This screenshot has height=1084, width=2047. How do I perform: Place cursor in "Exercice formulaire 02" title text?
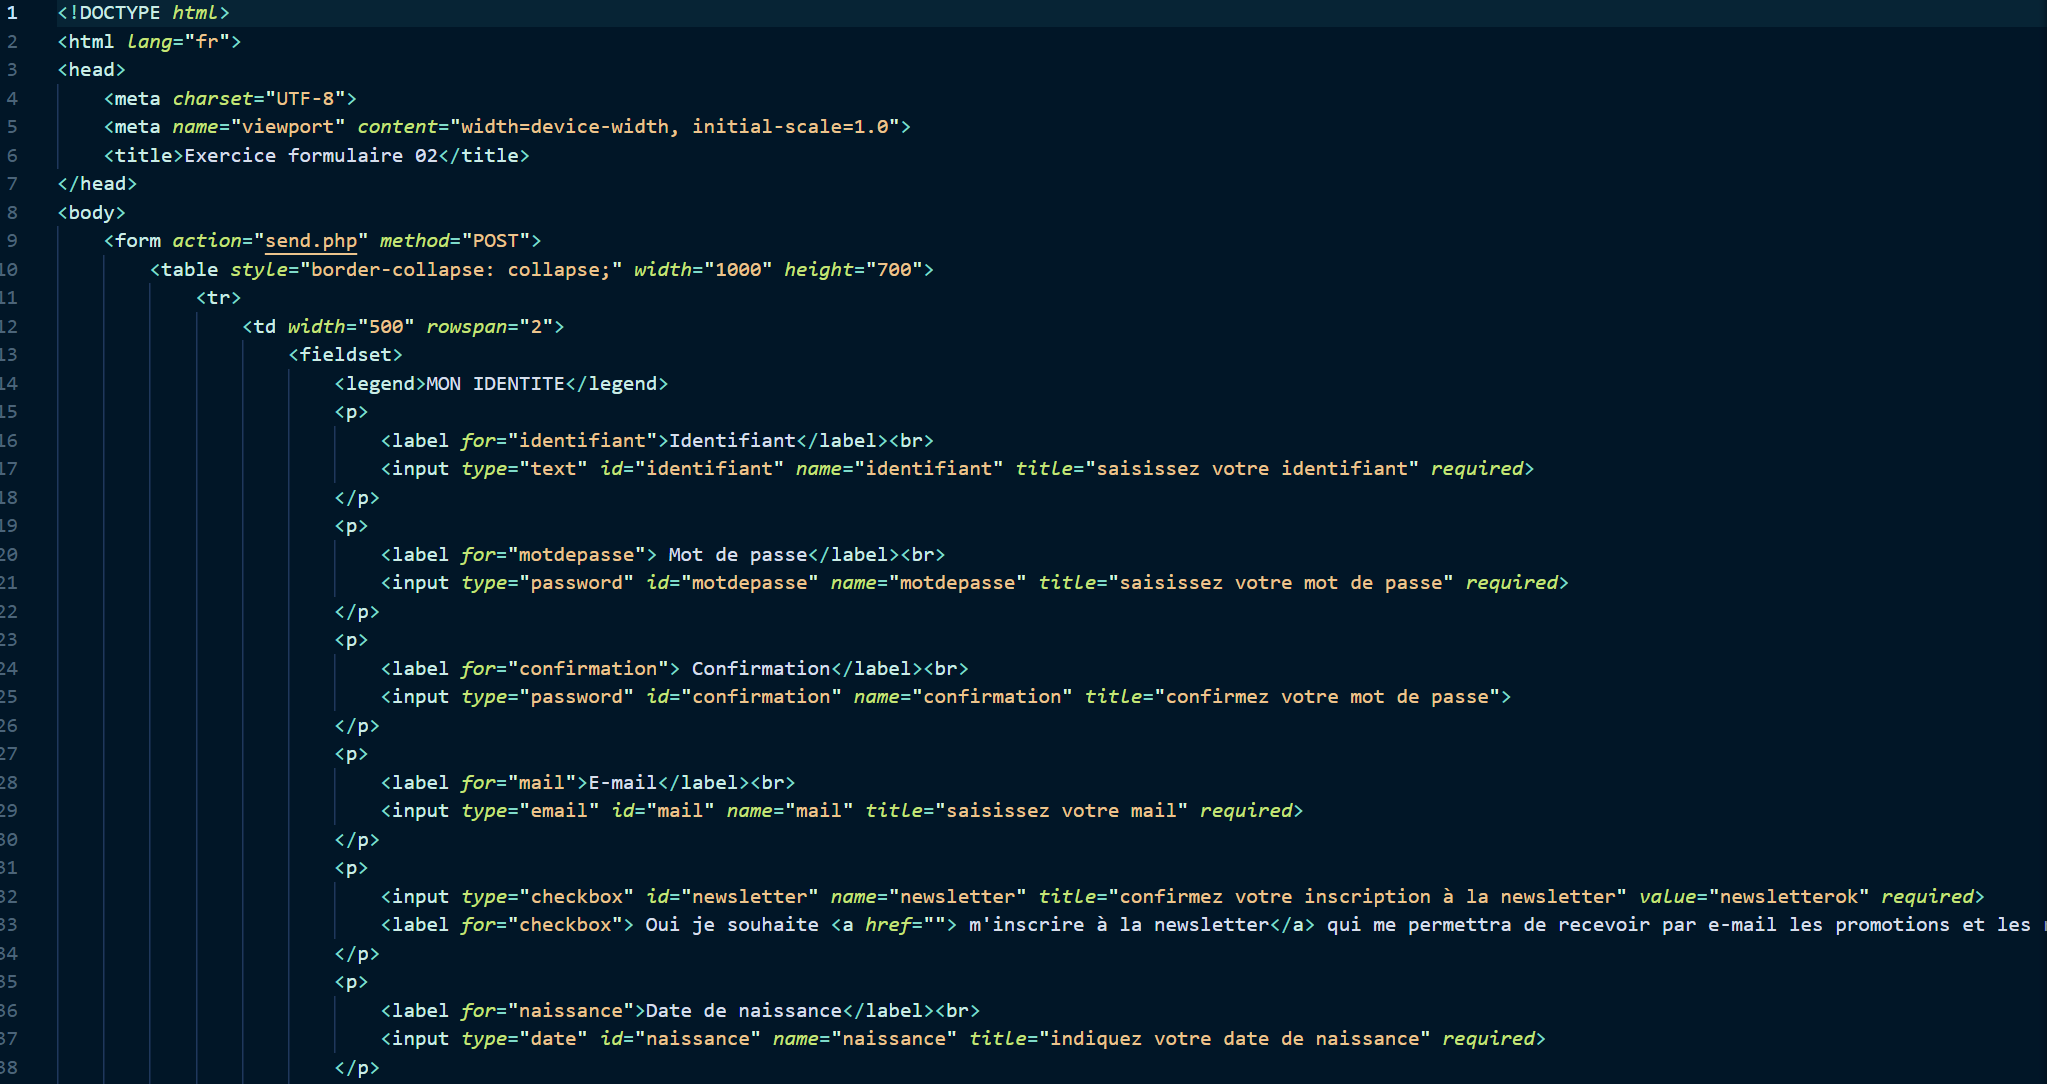310,156
